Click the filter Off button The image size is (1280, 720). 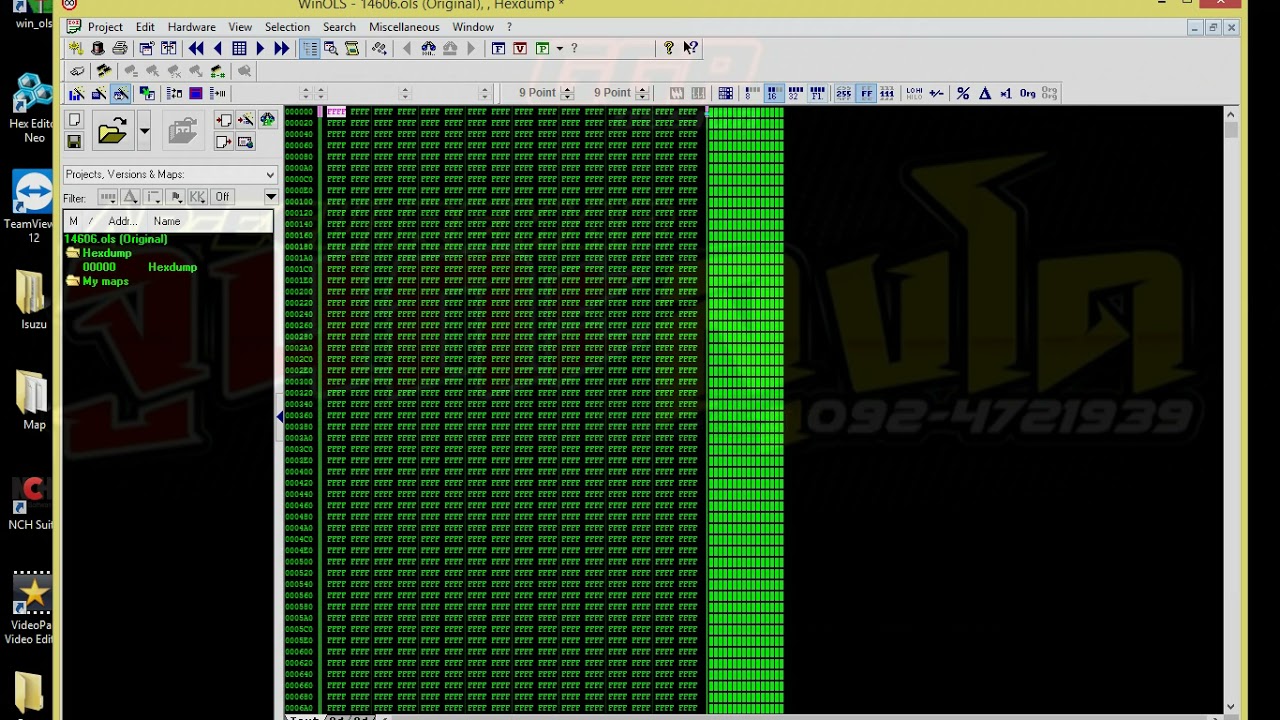222,197
